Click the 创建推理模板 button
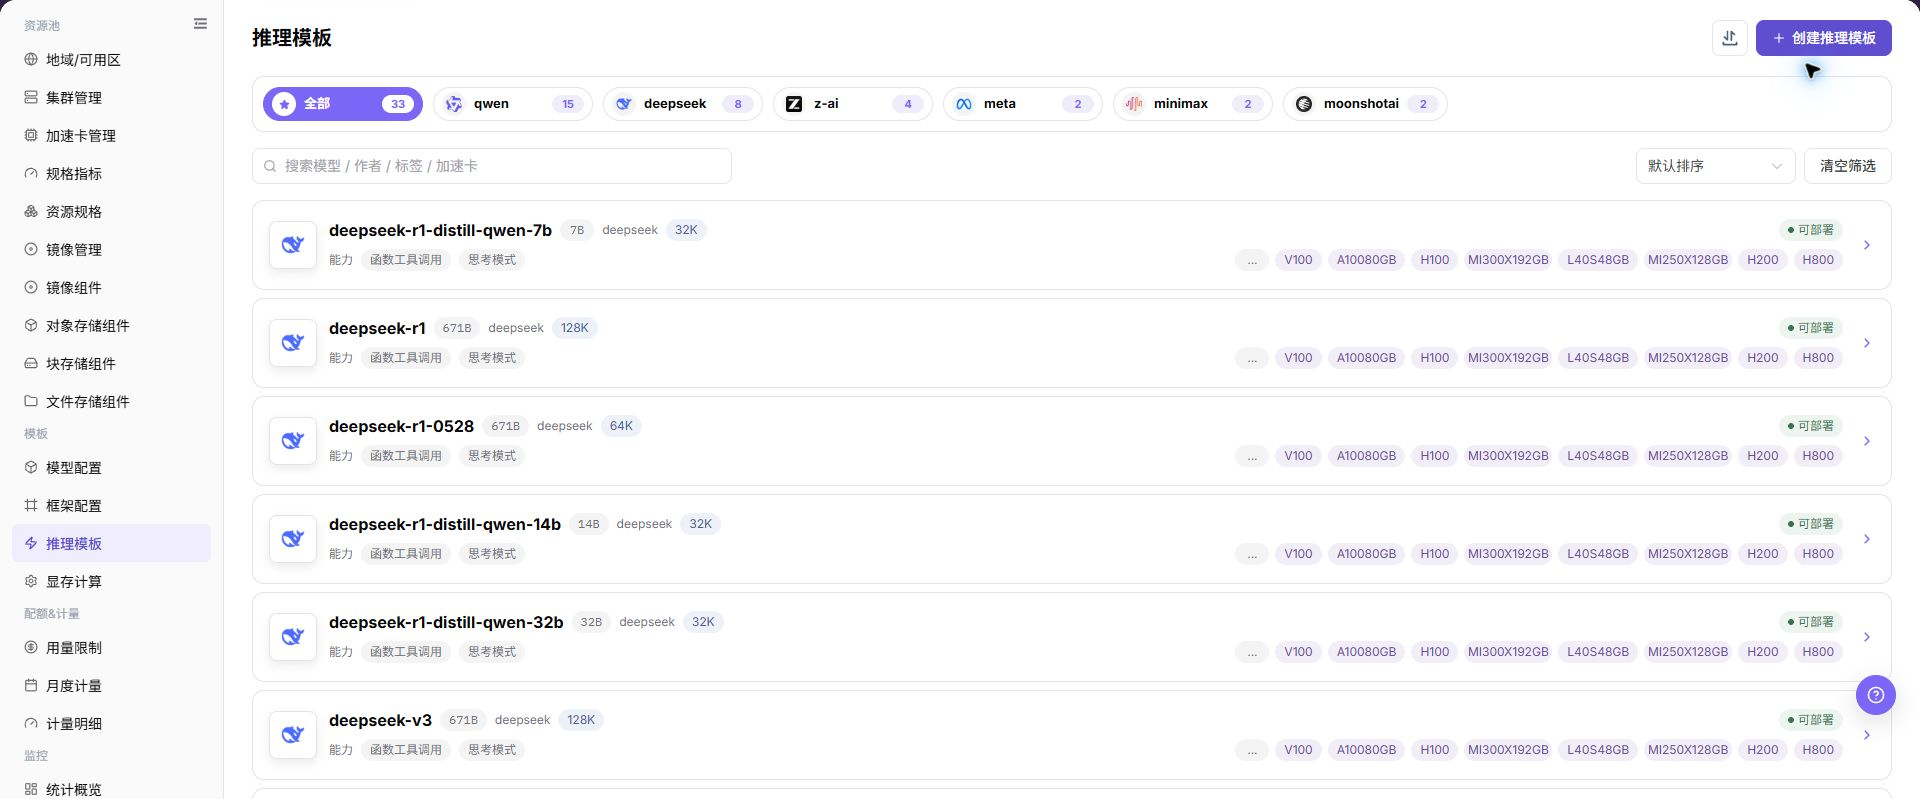The height and width of the screenshot is (799, 1920). pyautogui.click(x=1824, y=38)
